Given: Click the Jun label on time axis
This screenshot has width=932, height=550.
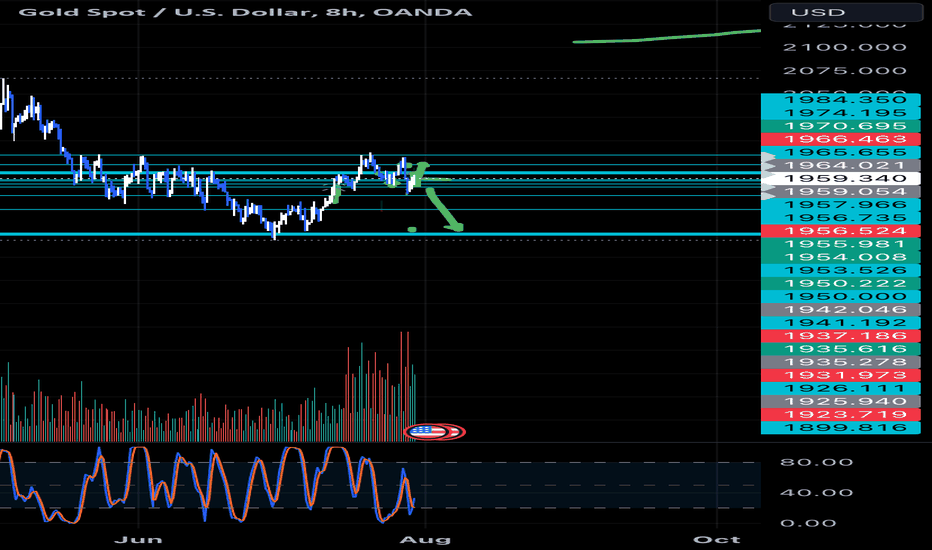Looking at the screenshot, I should tap(138, 539).
